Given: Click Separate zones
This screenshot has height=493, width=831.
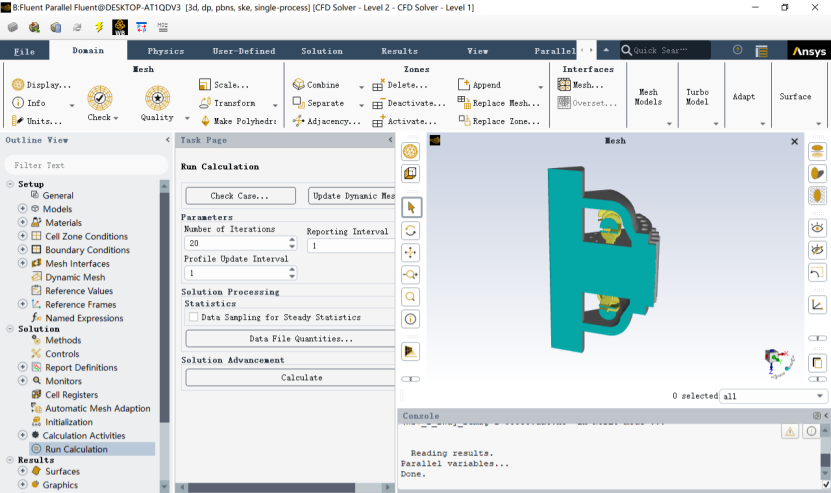Looking at the screenshot, I should point(319,103).
